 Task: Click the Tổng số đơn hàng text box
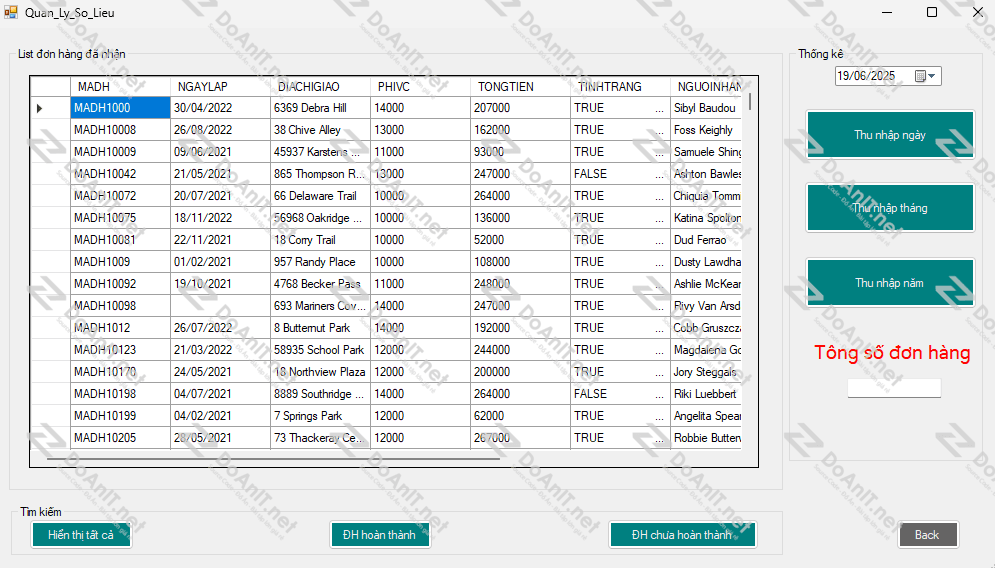[x=894, y=388]
